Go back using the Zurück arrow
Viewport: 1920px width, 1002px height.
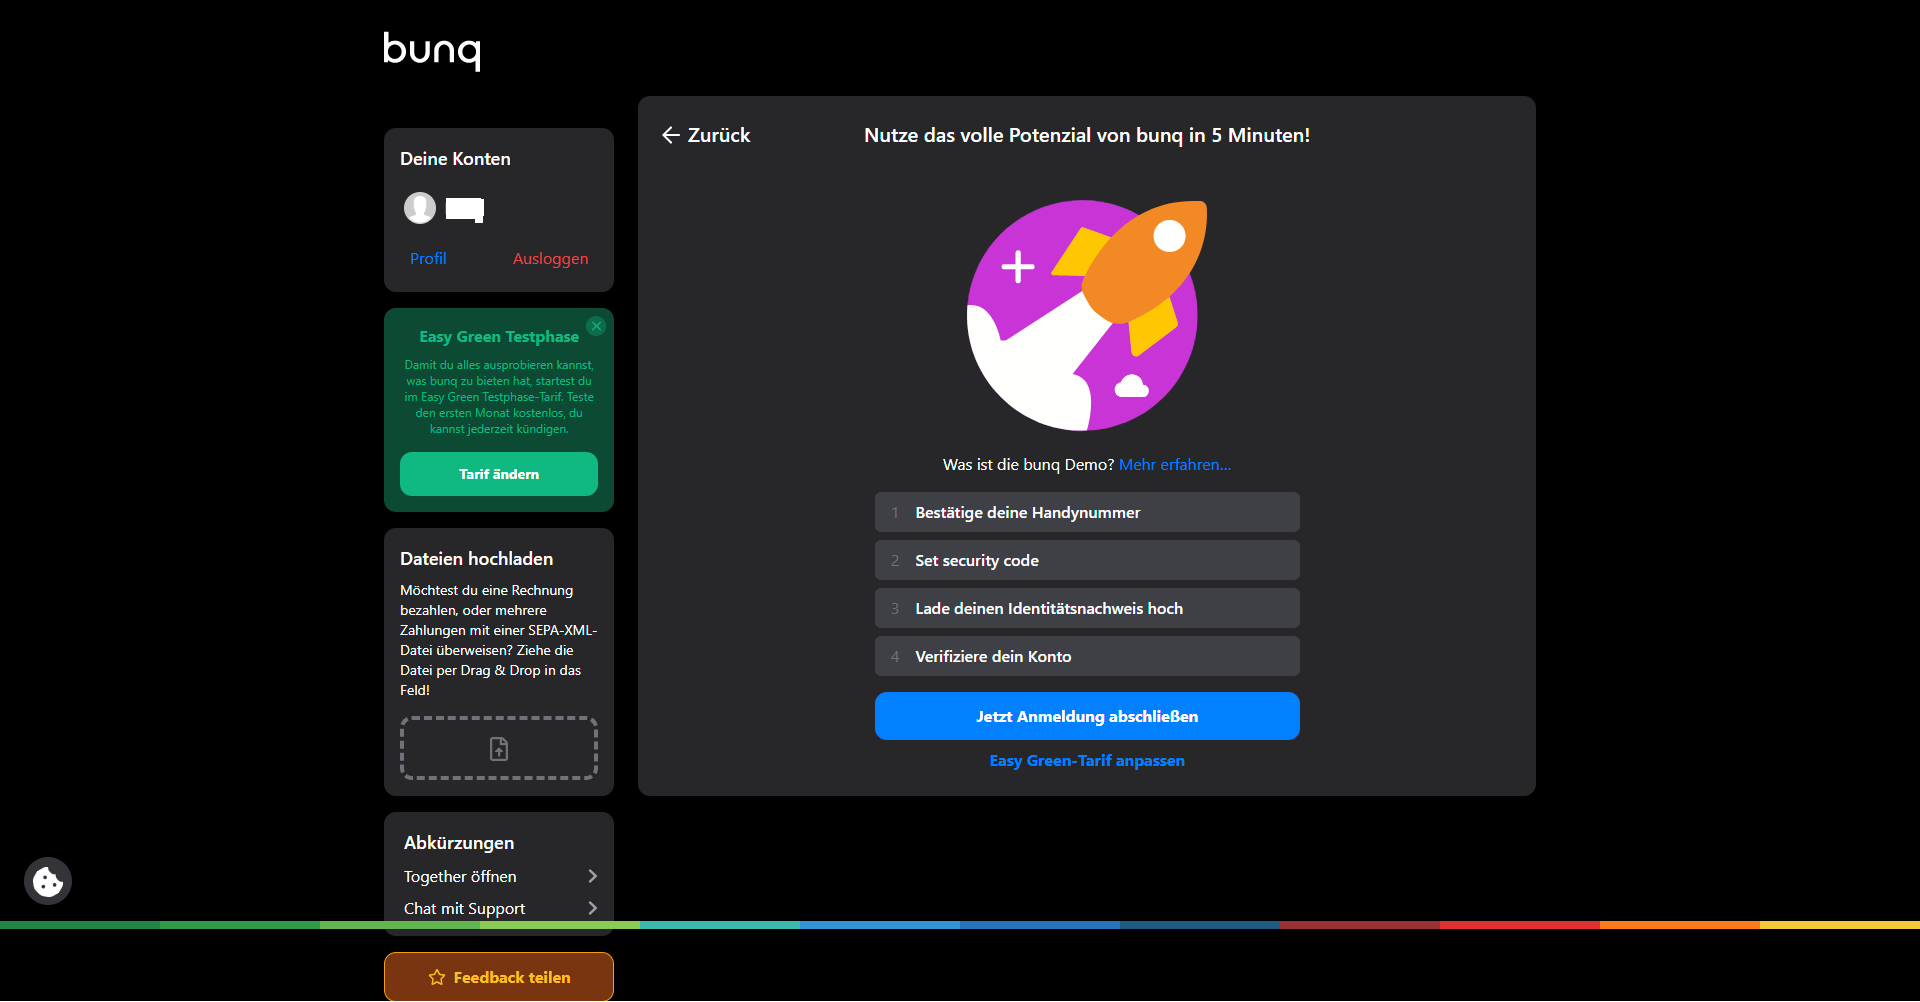pyautogui.click(x=706, y=135)
